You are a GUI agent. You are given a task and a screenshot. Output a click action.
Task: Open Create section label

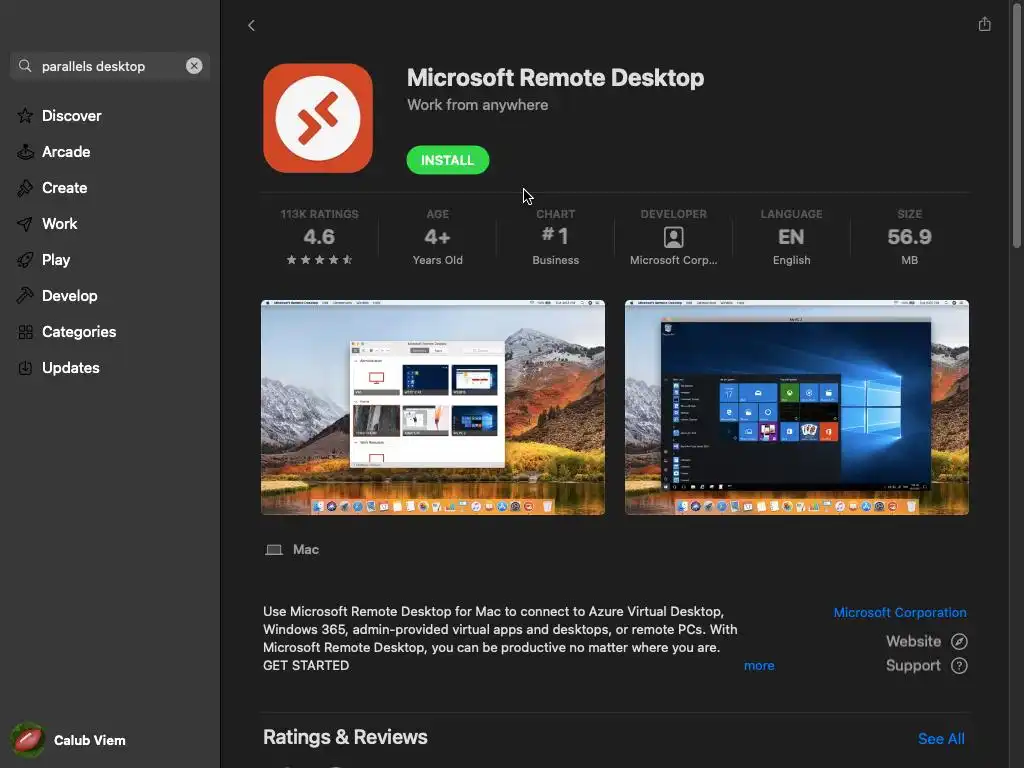[x=65, y=188]
